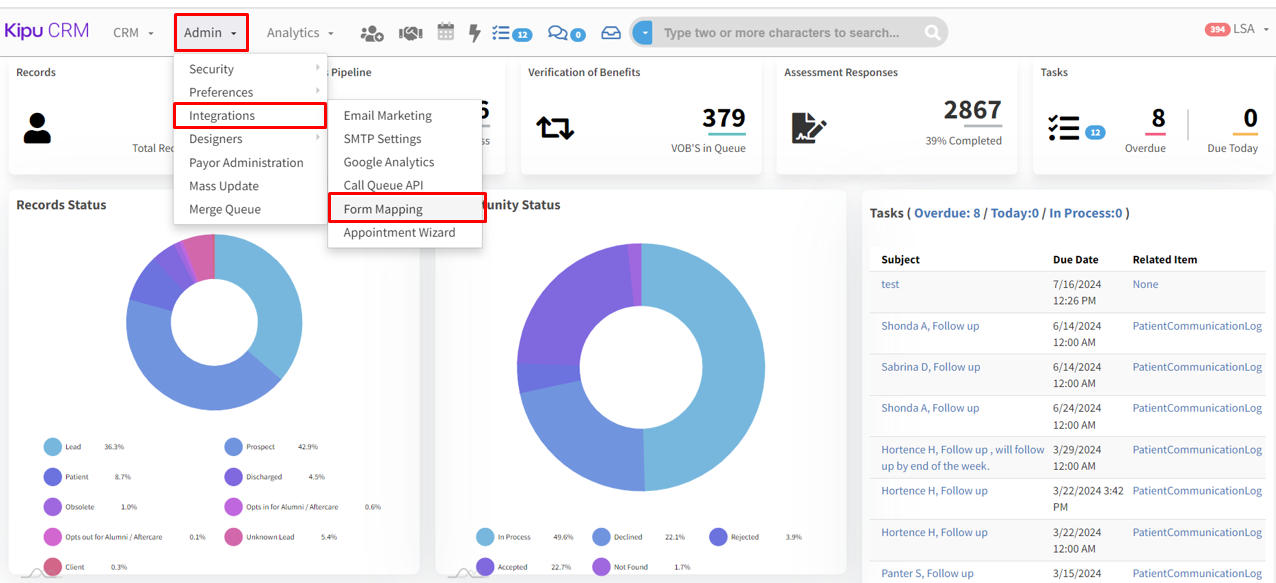Image resolution: width=1276 pixels, height=583 pixels.
Task: Open the handshake opportunities icon
Action: (410, 33)
